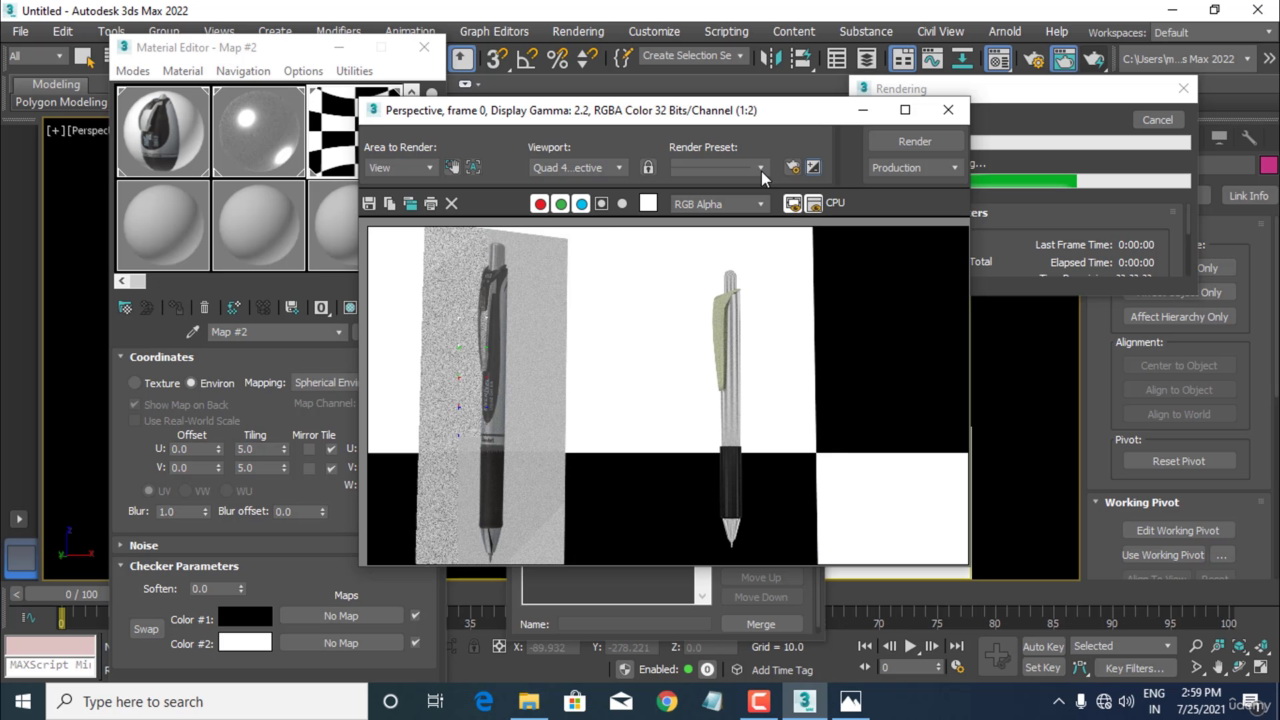Click the Print Image icon in render window

[x=431, y=204]
